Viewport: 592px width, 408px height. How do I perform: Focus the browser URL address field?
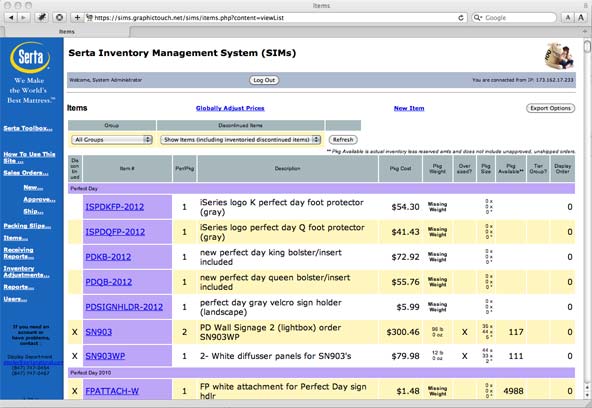(273, 18)
